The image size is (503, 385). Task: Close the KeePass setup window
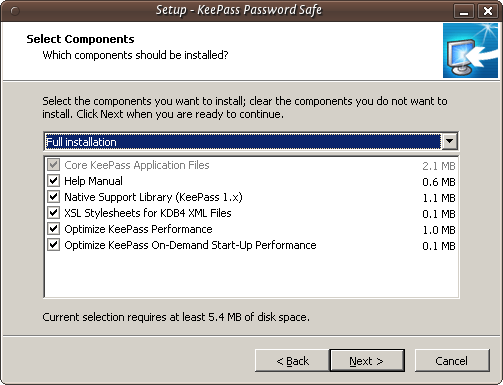point(488,11)
